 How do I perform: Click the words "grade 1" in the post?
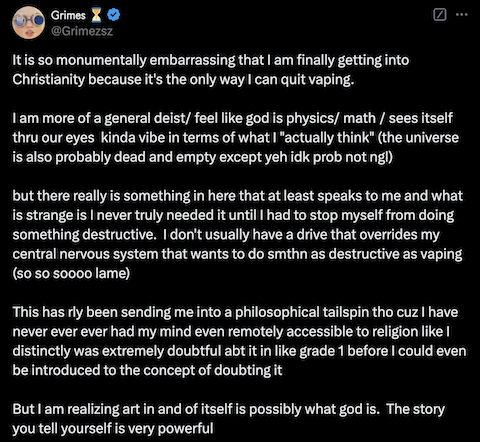pos(322,351)
